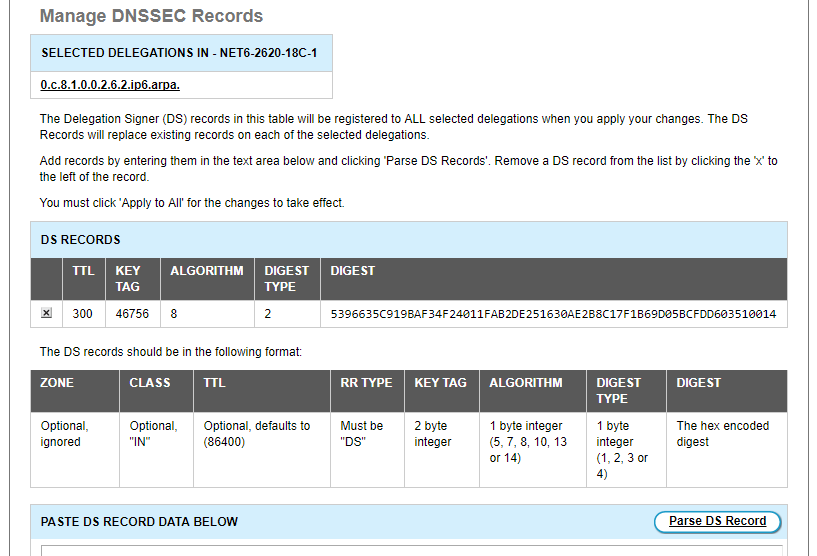
Task: Remove the DS record with the x icon
Action: pyautogui.click(x=46, y=313)
